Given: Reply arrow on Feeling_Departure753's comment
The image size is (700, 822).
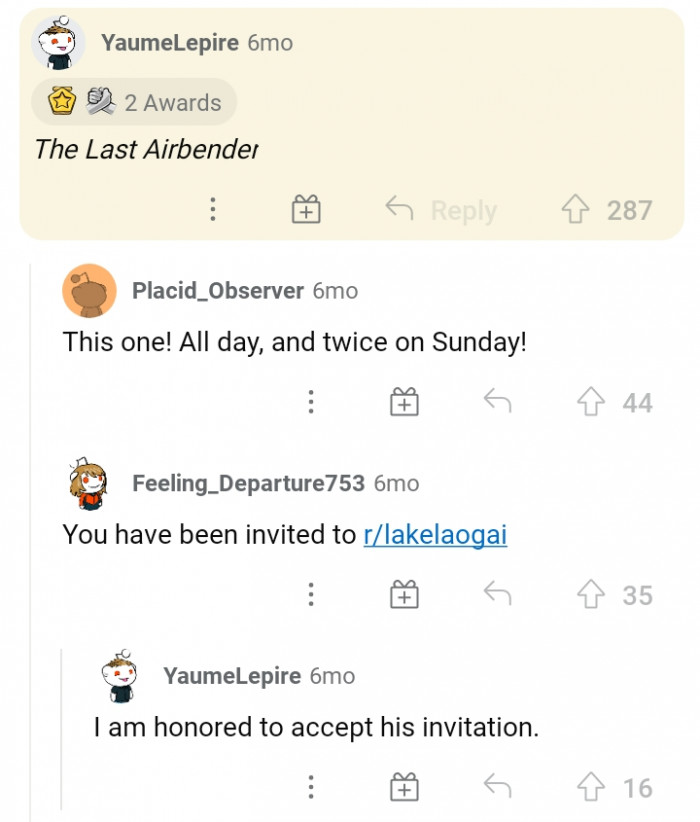Looking at the screenshot, I should (497, 595).
